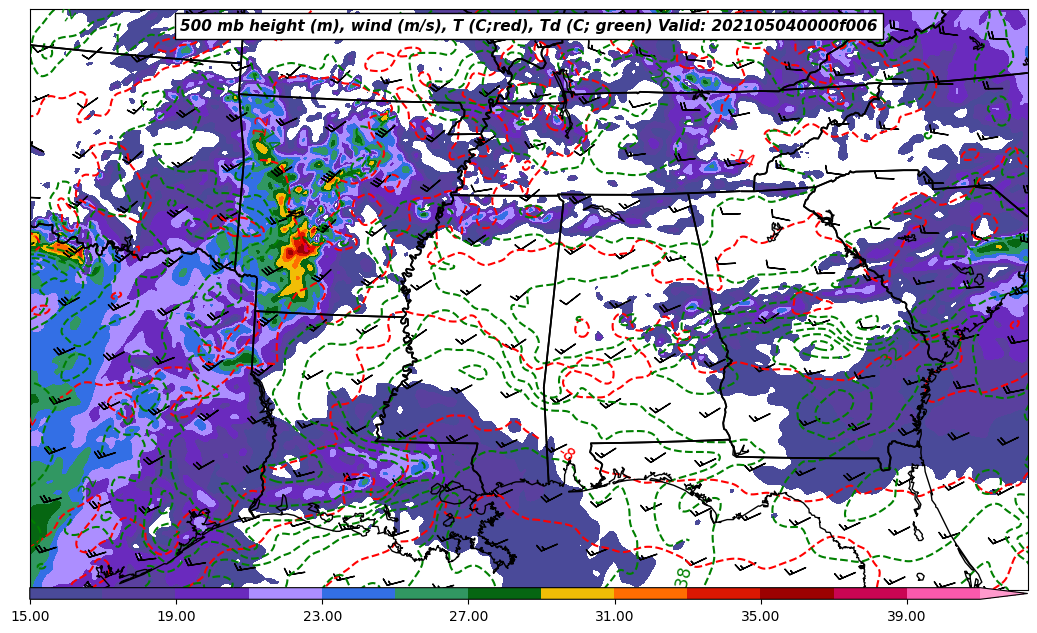Click the 39.00 colorbar tick label

(907, 616)
